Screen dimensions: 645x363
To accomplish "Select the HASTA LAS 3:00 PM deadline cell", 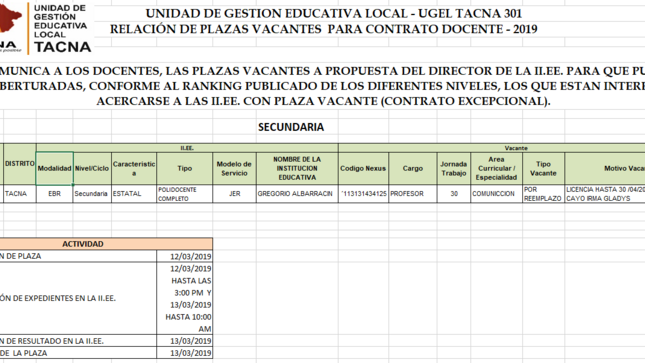I will [185, 298].
